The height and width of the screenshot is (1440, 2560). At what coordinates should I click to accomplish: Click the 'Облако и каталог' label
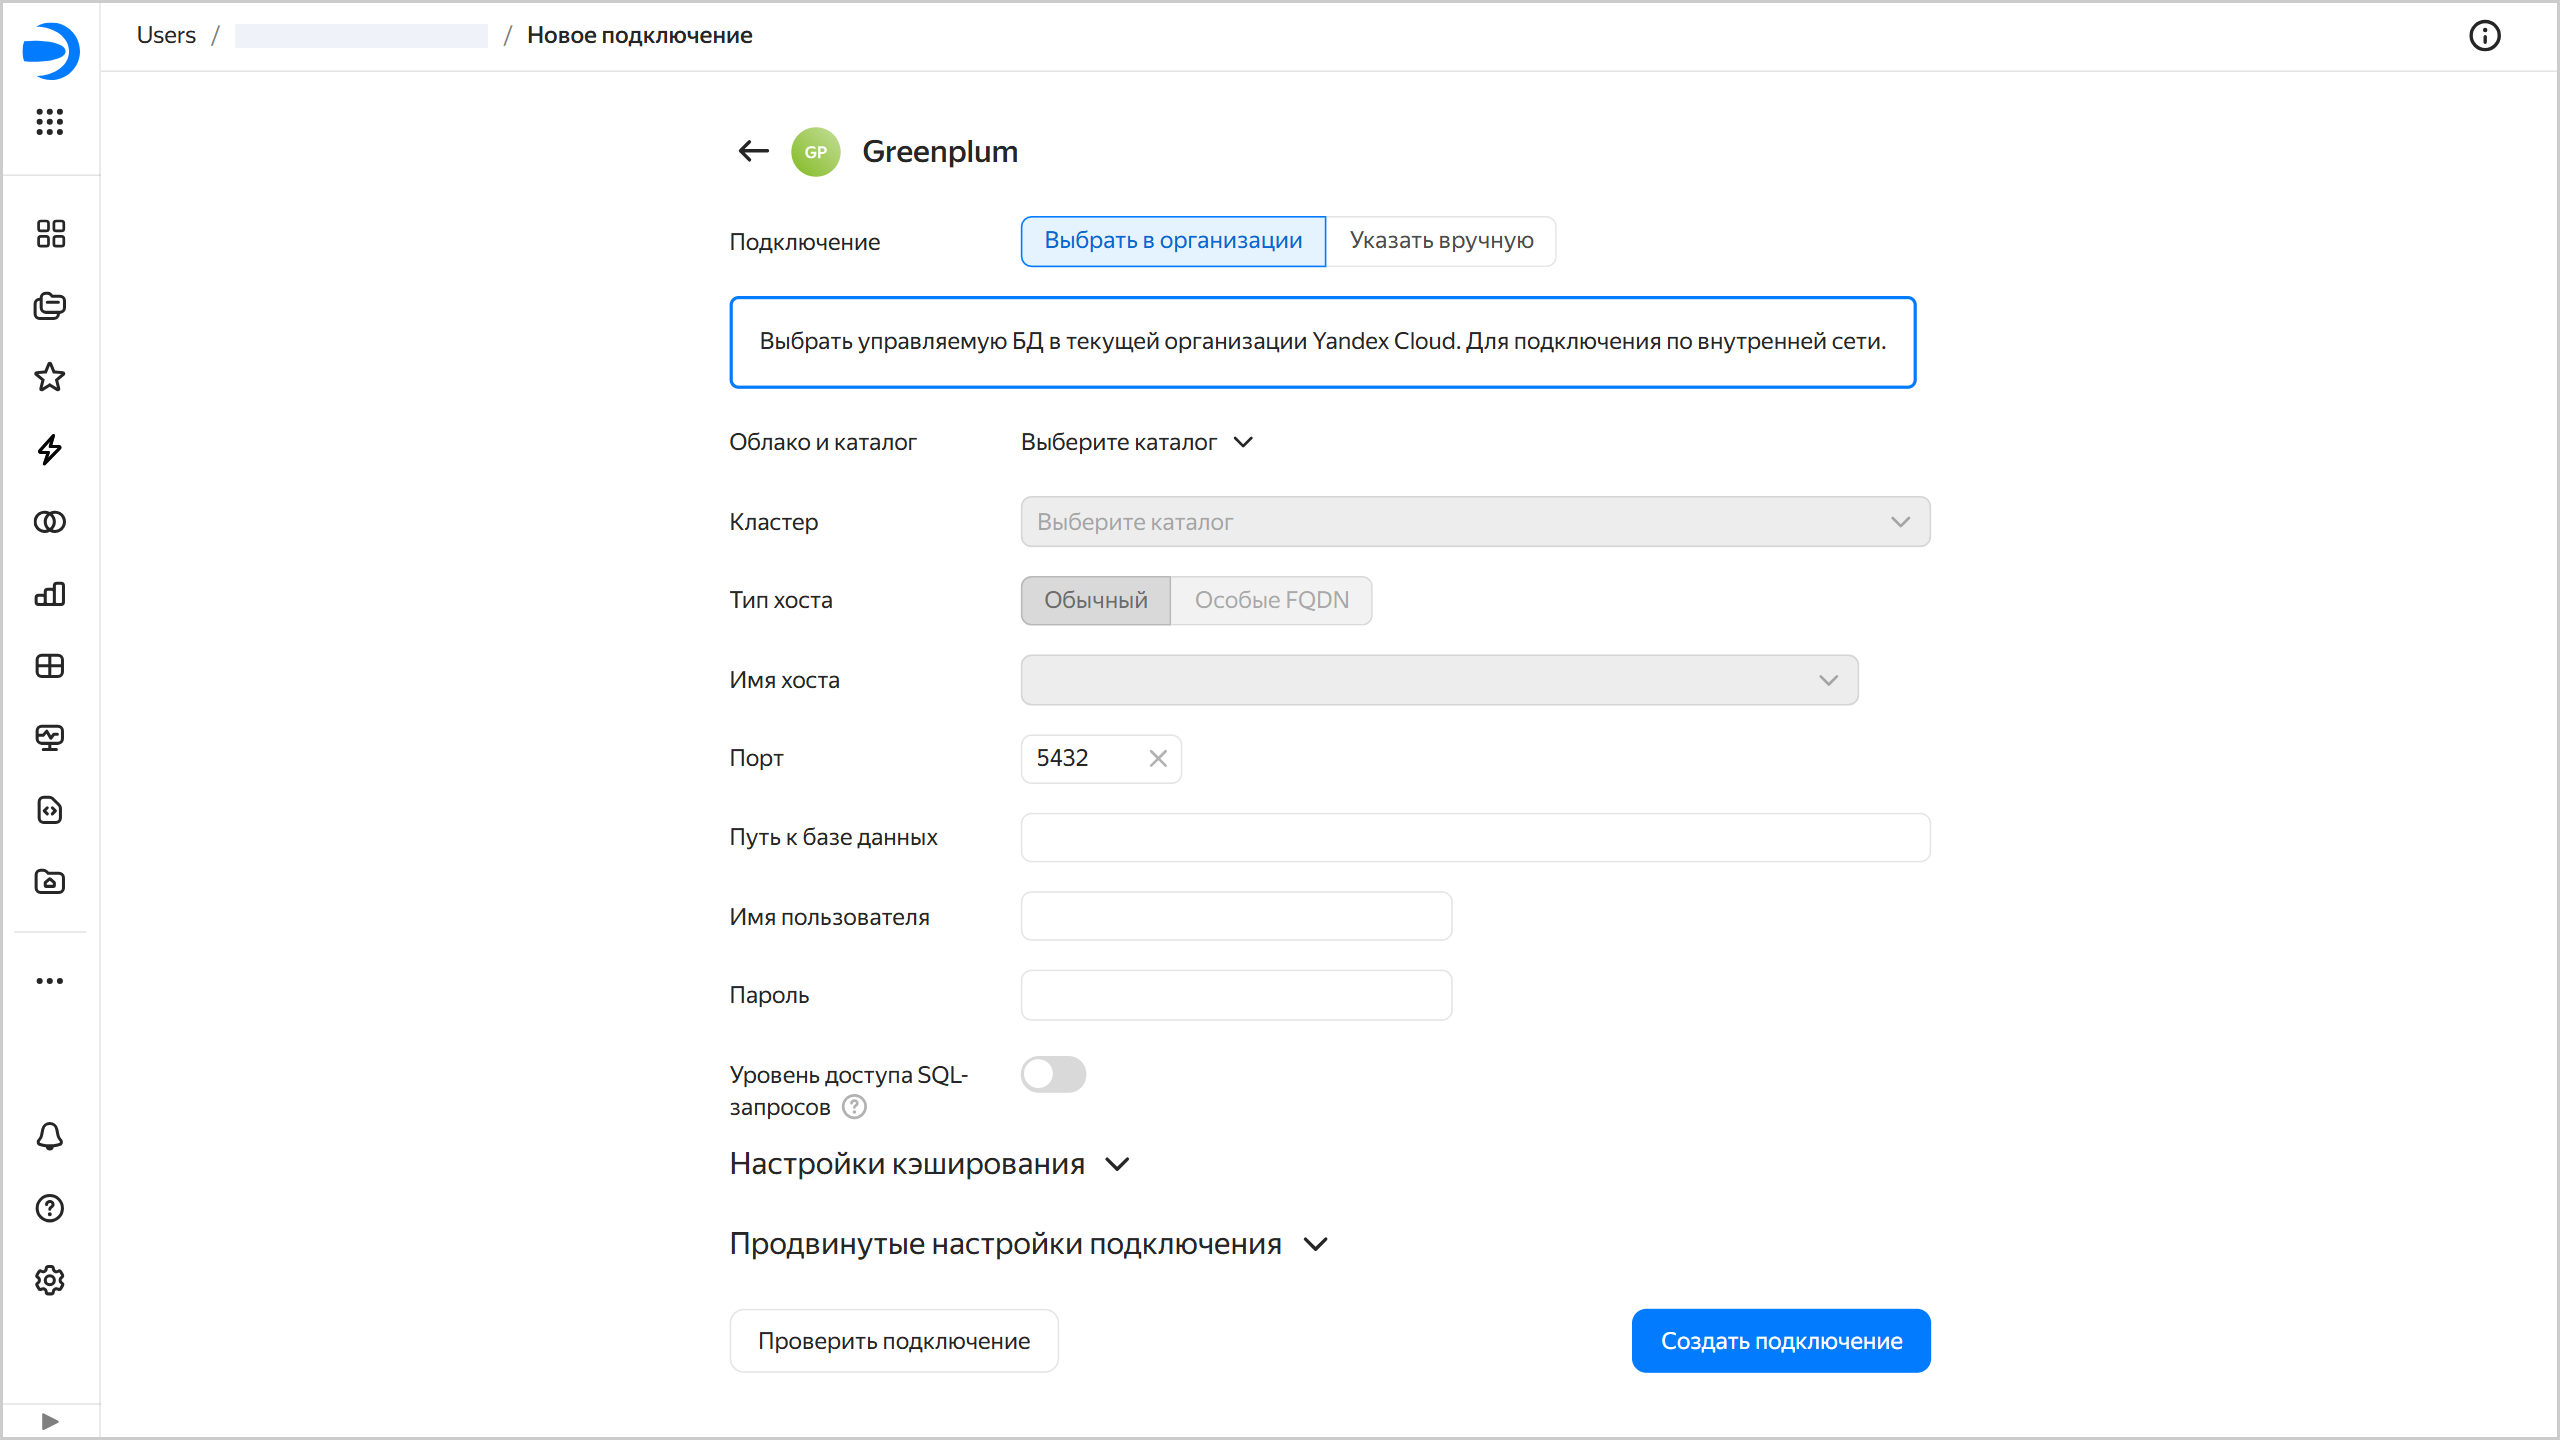tap(823, 442)
